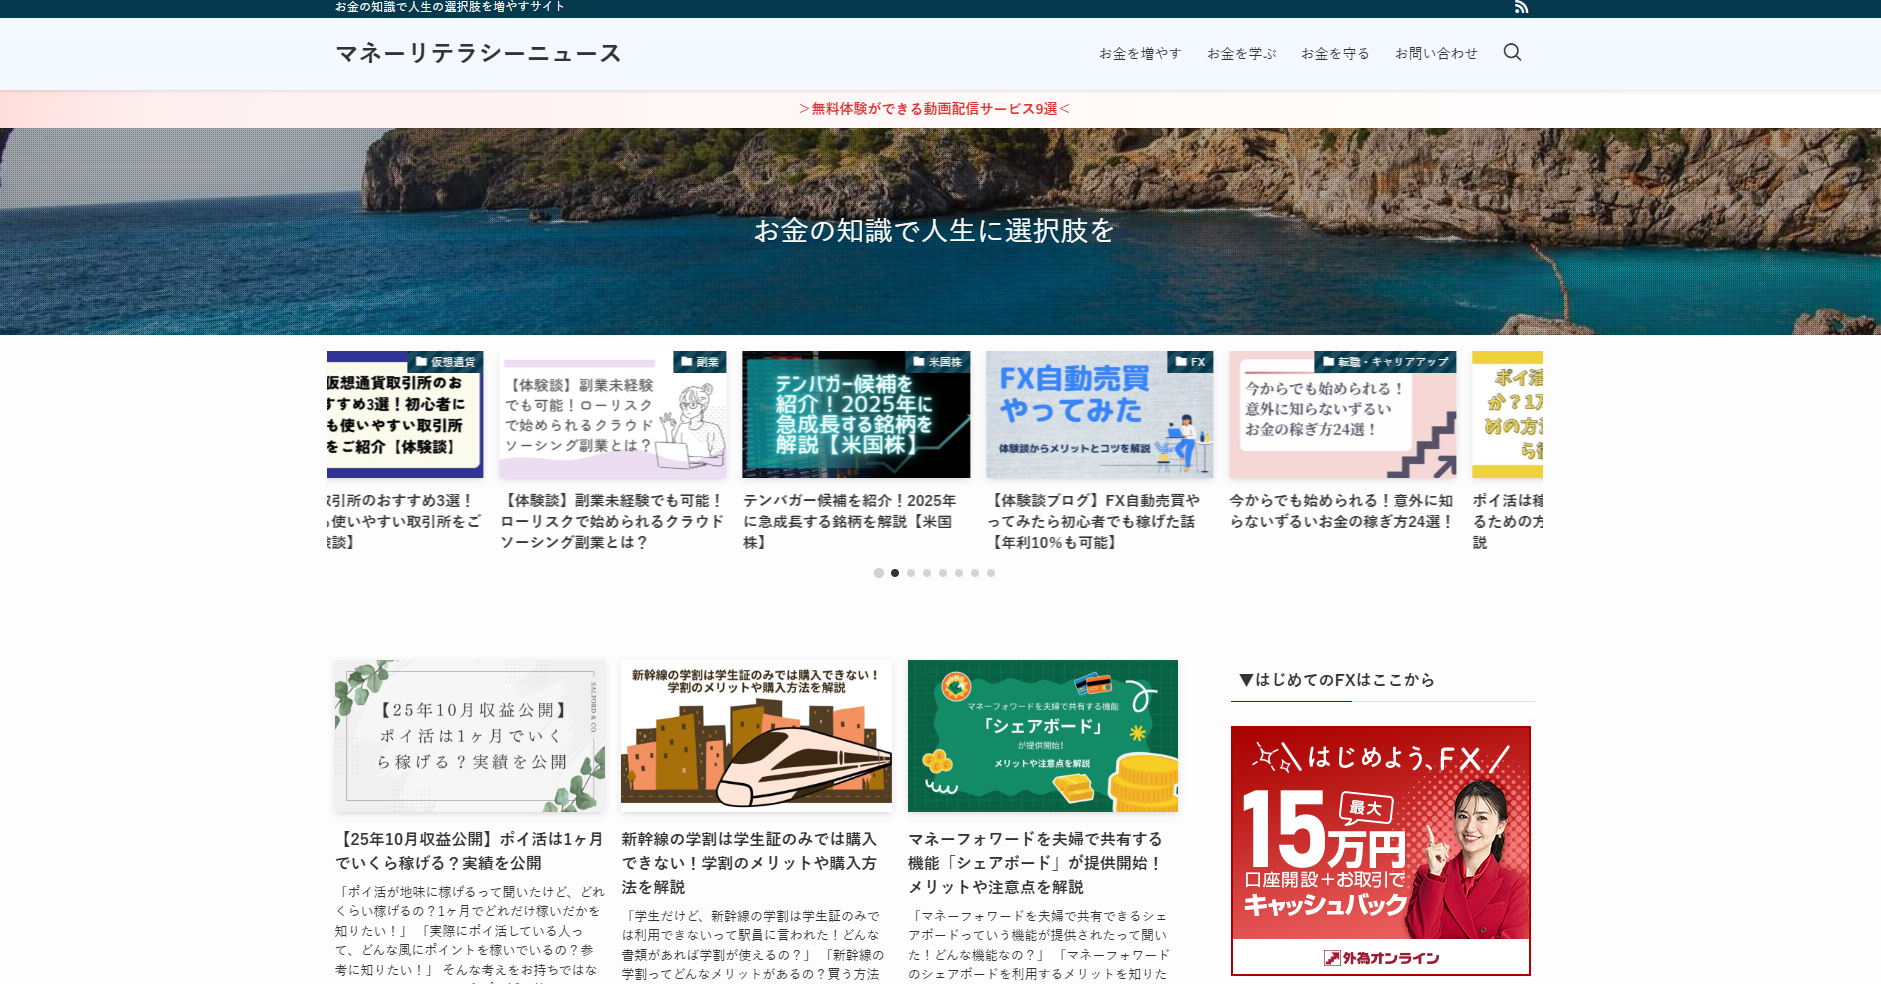This screenshot has height=984, width=1881.
Task: Go to お問い合わせ page
Action: click(x=1436, y=54)
